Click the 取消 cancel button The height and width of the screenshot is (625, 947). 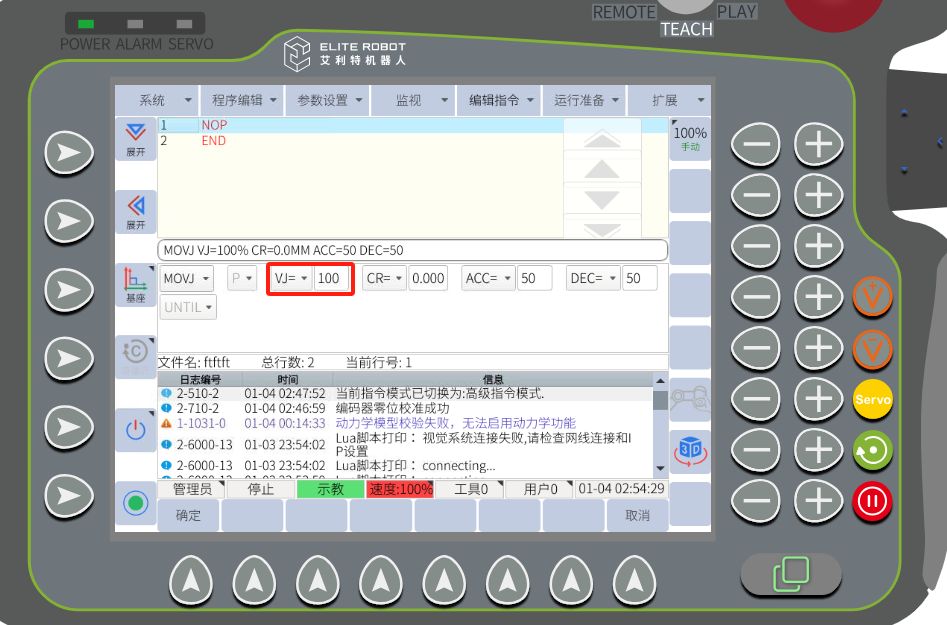(637, 516)
